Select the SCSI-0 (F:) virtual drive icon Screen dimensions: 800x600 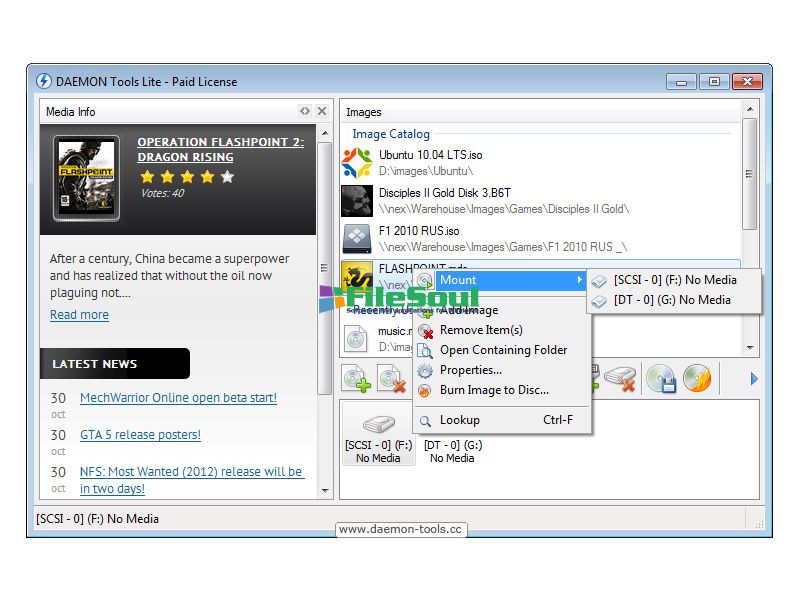[378, 438]
